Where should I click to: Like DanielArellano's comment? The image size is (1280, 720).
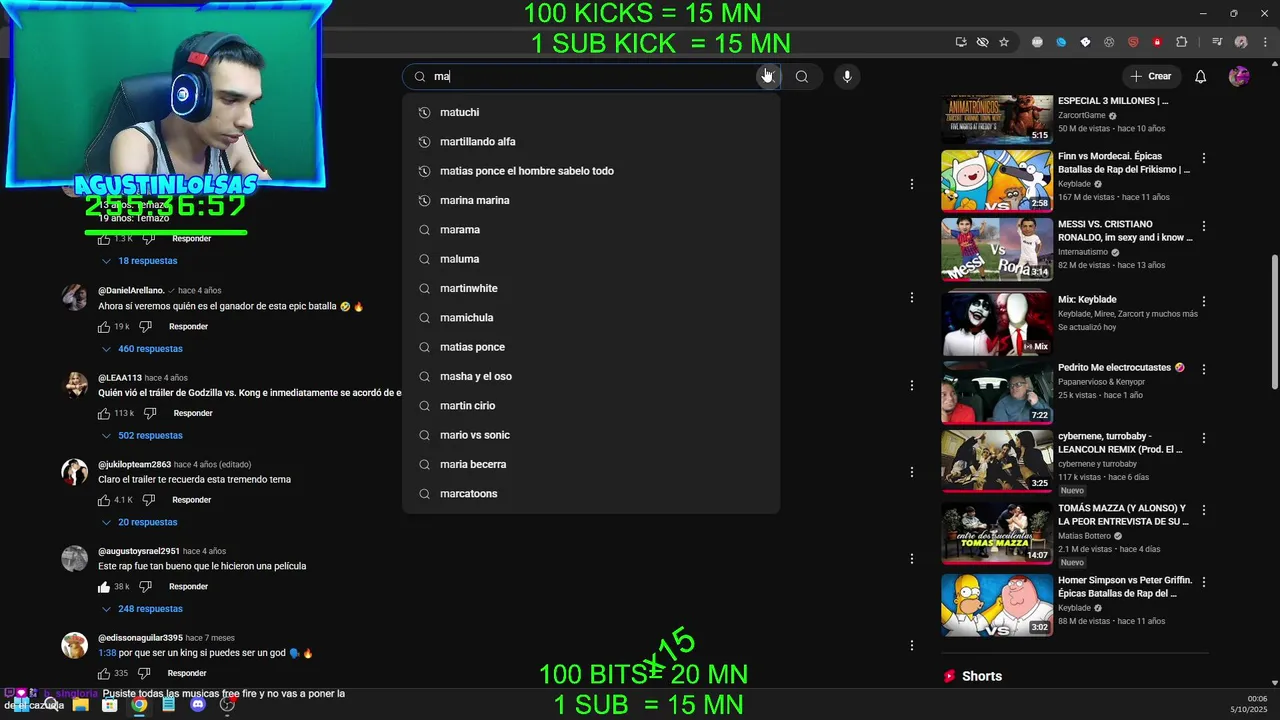click(104, 327)
